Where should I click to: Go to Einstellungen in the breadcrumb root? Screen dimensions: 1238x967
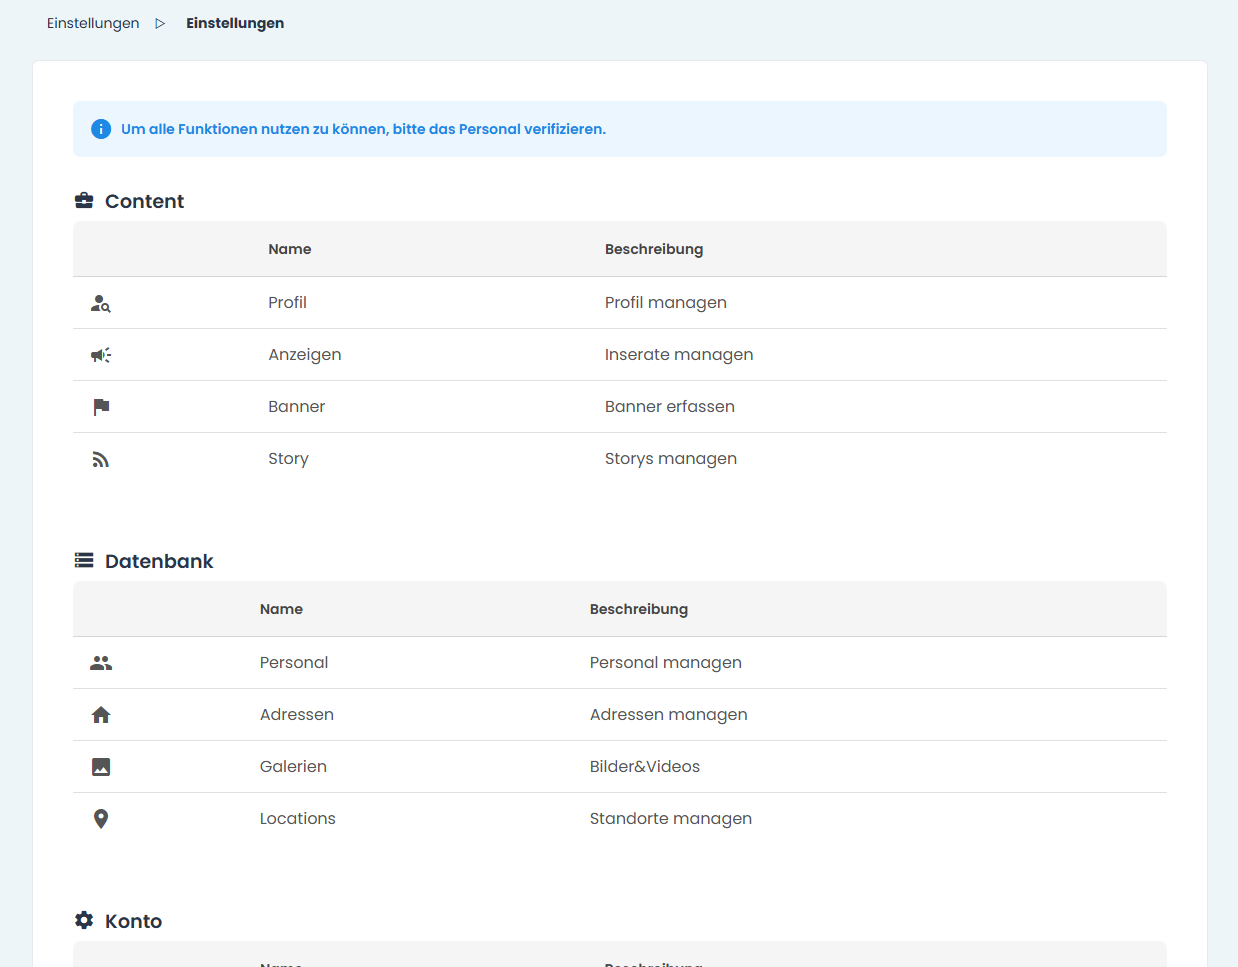click(x=93, y=23)
